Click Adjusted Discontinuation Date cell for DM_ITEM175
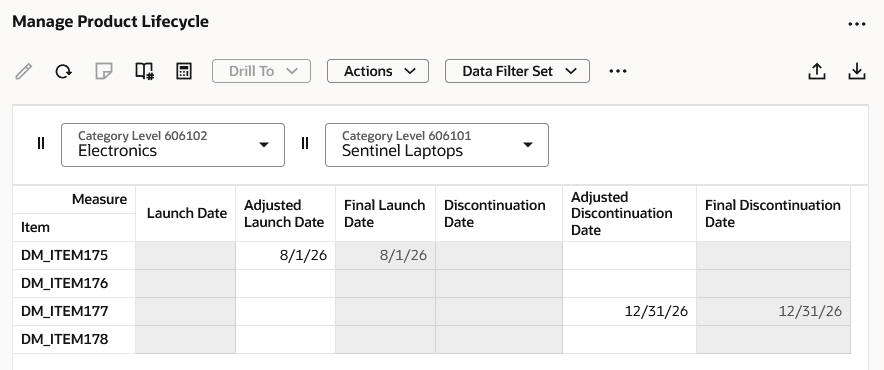This screenshot has width=884, height=370. 629,256
